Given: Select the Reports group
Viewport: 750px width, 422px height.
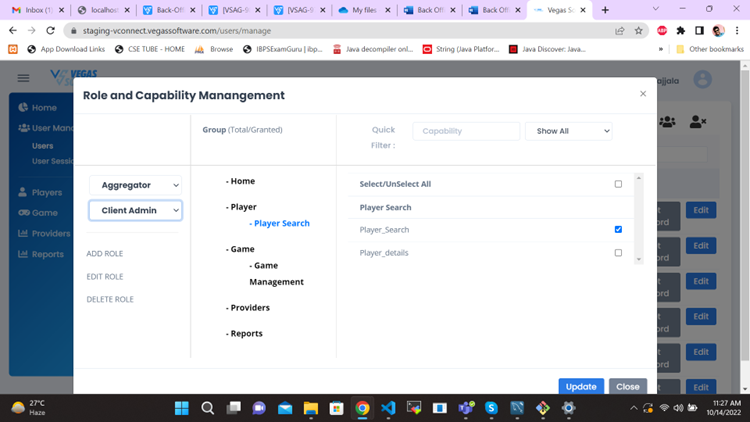Looking at the screenshot, I should tap(244, 333).
